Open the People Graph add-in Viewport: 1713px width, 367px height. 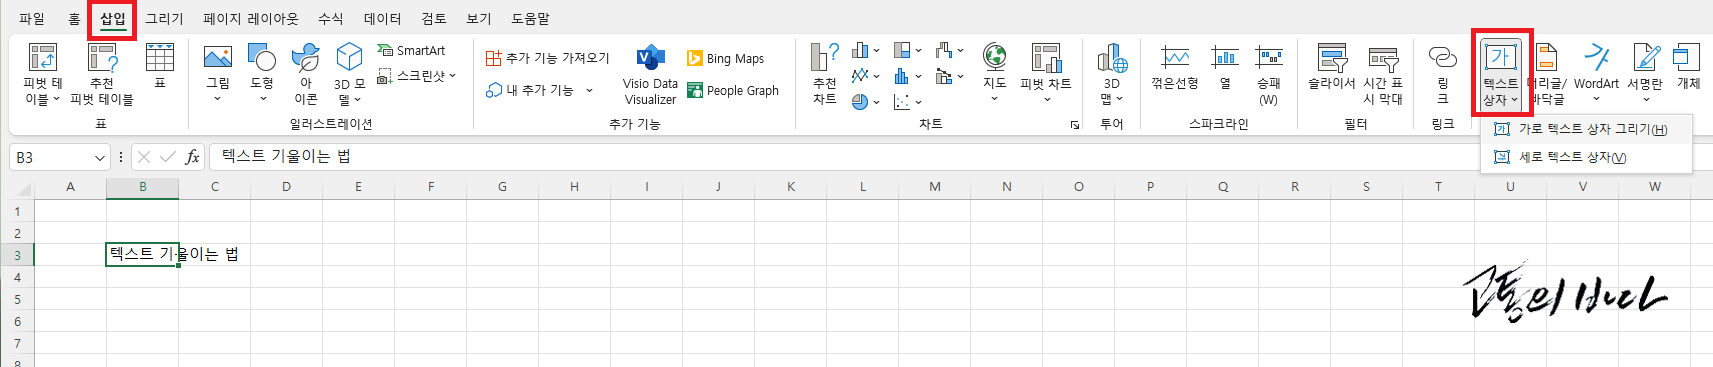[x=732, y=90]
